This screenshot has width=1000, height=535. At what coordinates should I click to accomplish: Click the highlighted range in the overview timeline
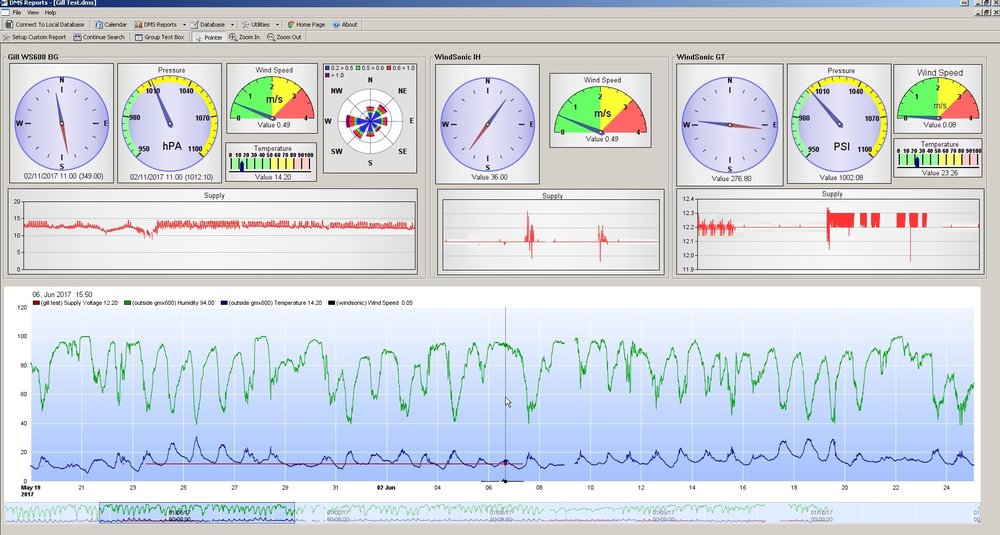(197, 513)
